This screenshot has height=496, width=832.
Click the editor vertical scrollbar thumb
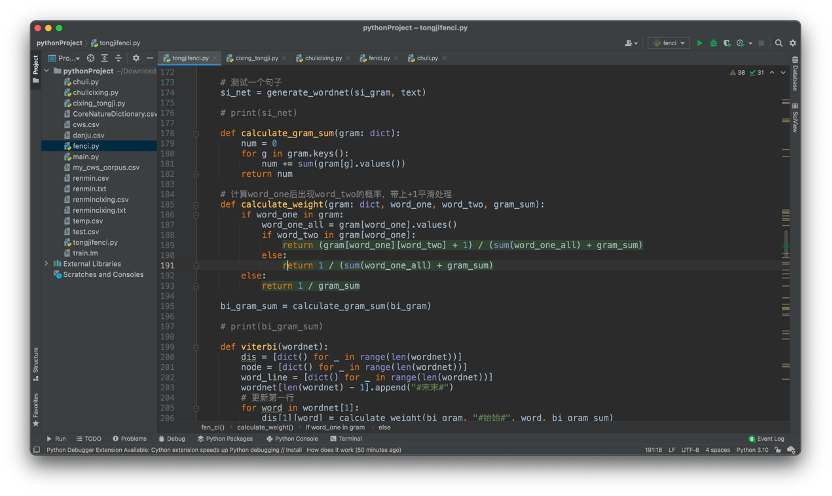pos(786,246)
